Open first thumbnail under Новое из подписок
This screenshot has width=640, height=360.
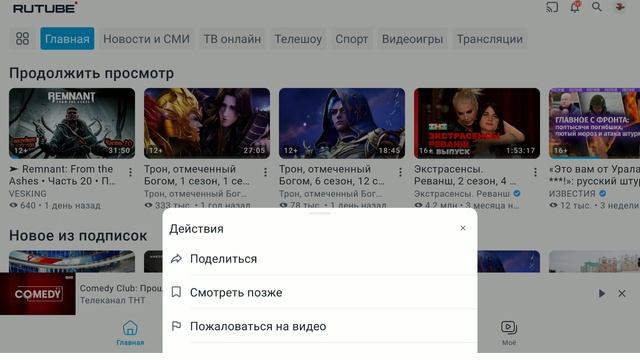[72, 261]
